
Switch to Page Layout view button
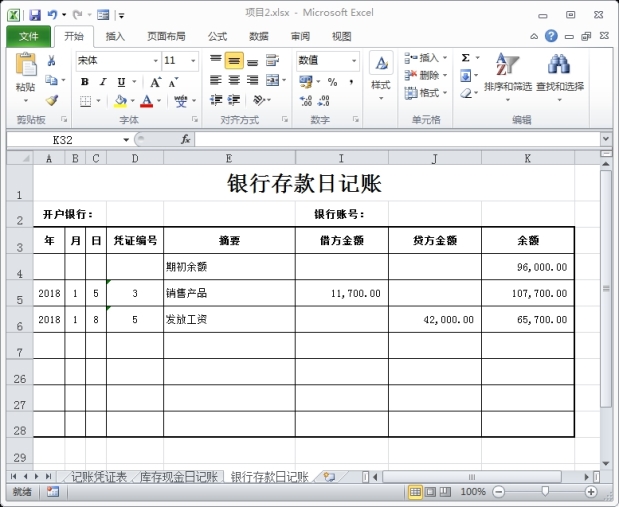[430, 492]
